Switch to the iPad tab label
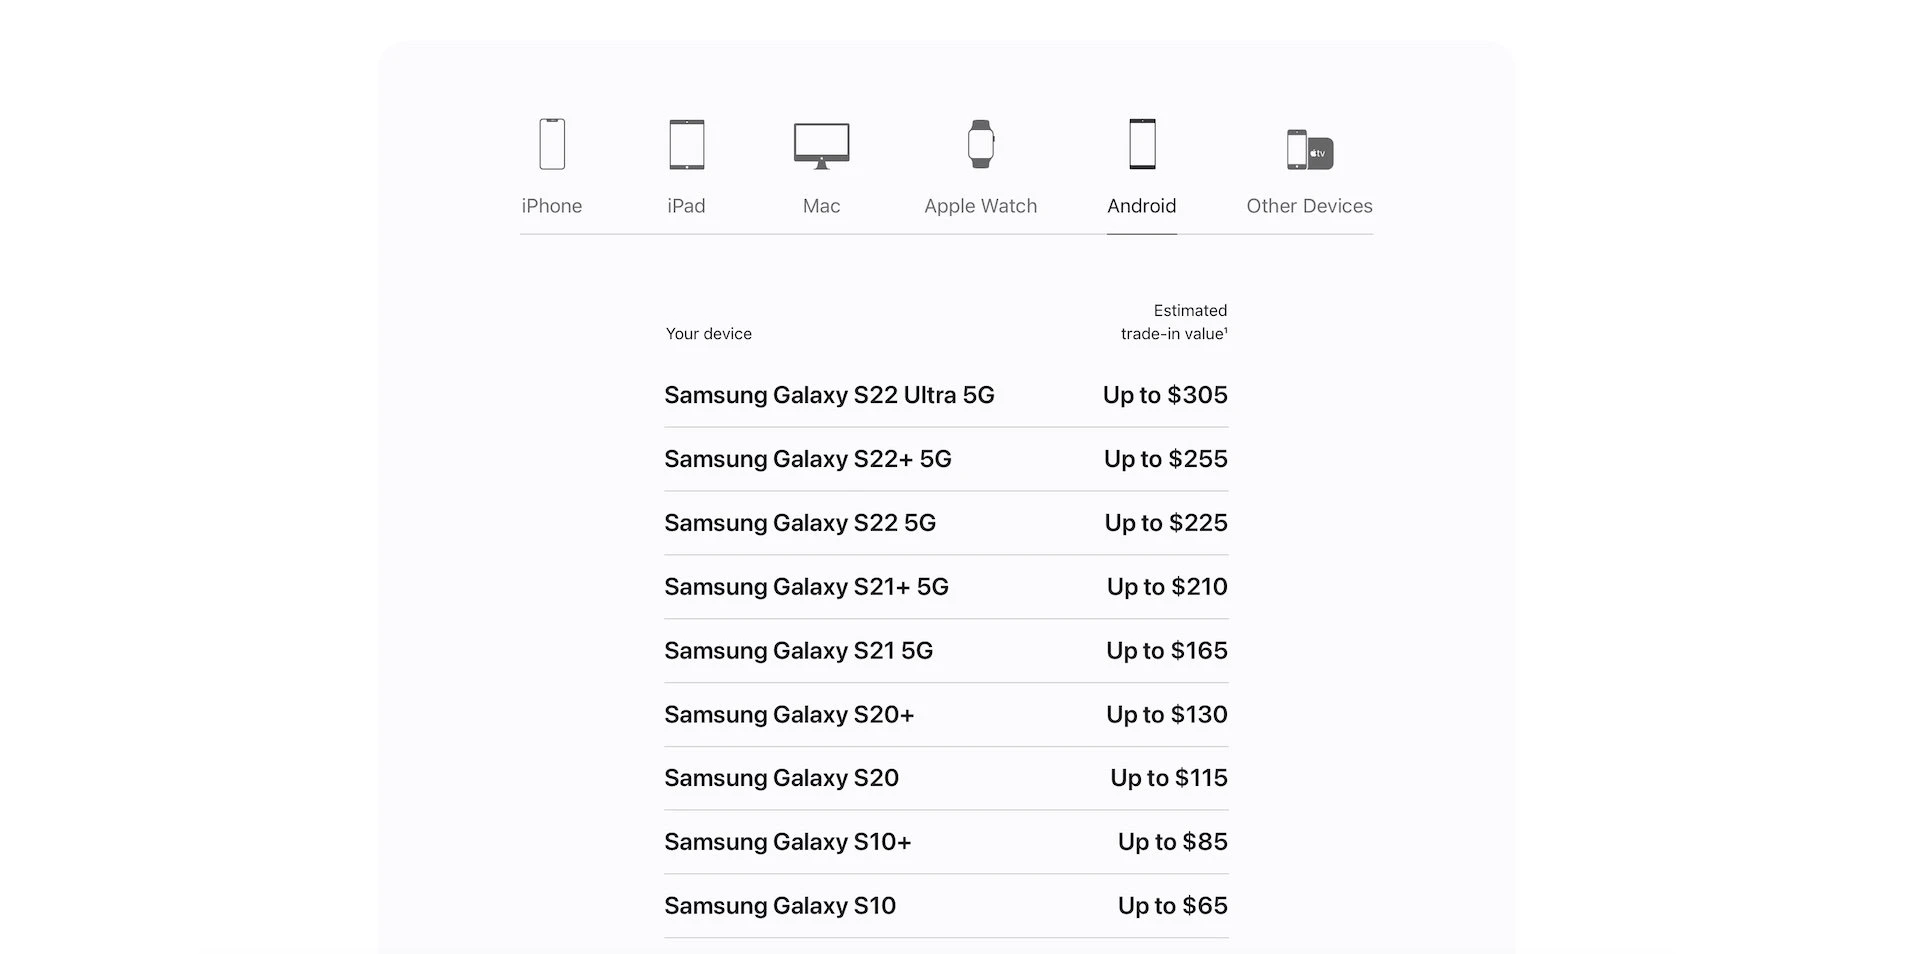Viewport: 1920px width, 954px height. pyautogui.click(x=686, y=206)
